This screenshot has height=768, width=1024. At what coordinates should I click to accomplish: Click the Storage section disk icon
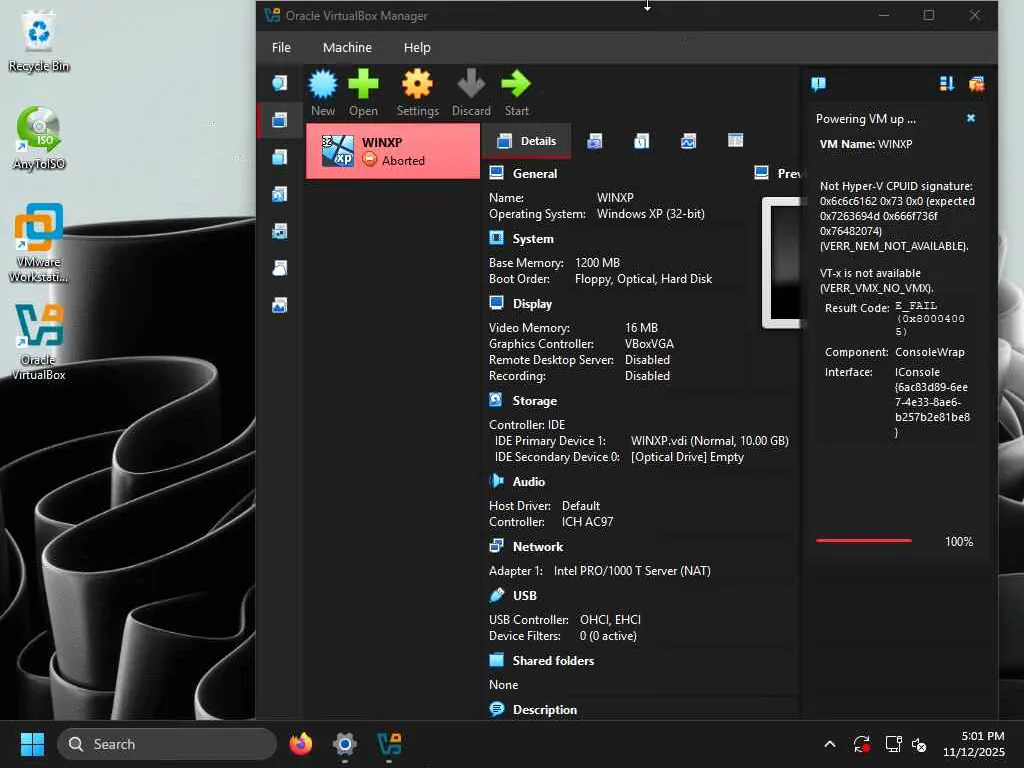[496, 400]
